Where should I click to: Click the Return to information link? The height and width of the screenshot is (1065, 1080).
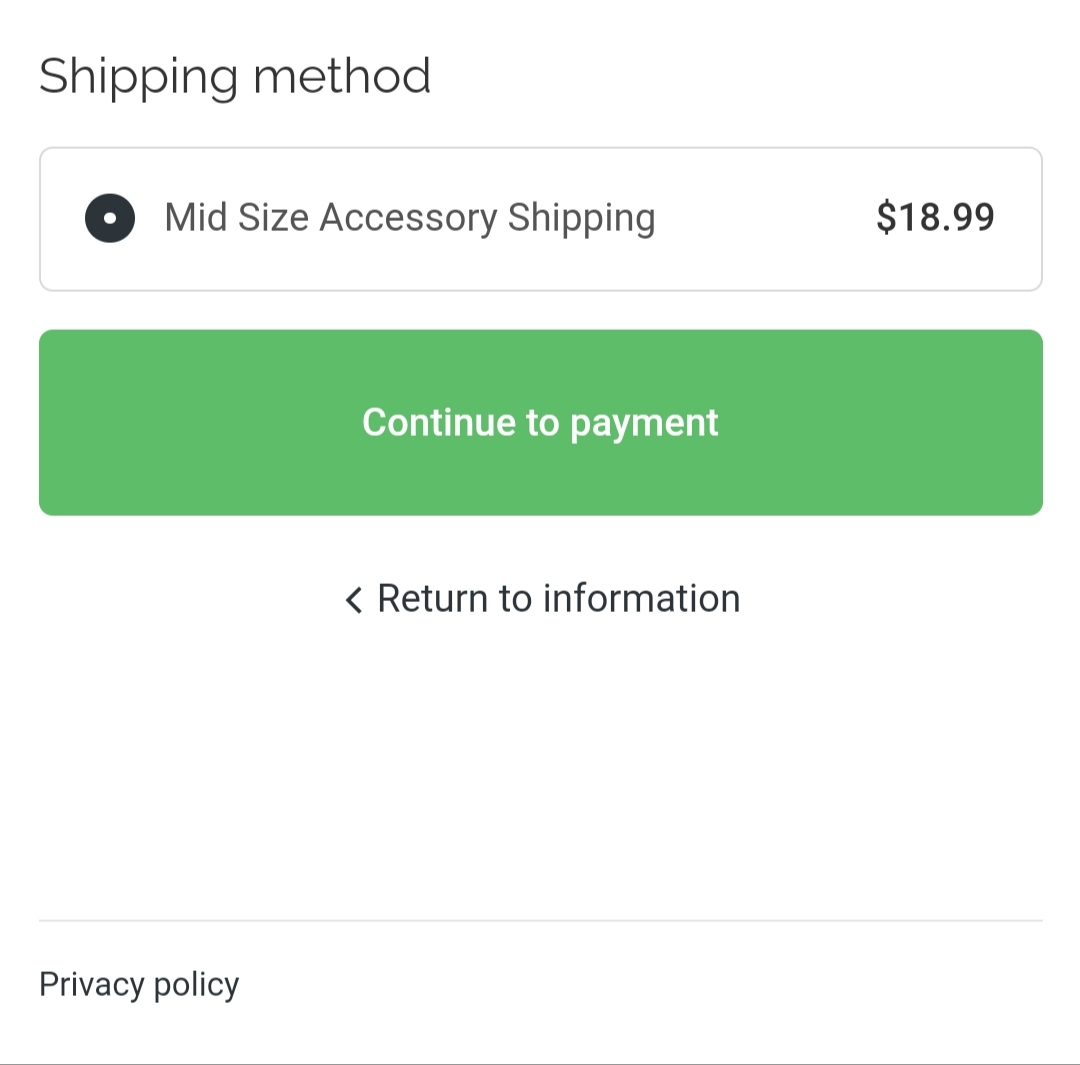click(558, 599)
